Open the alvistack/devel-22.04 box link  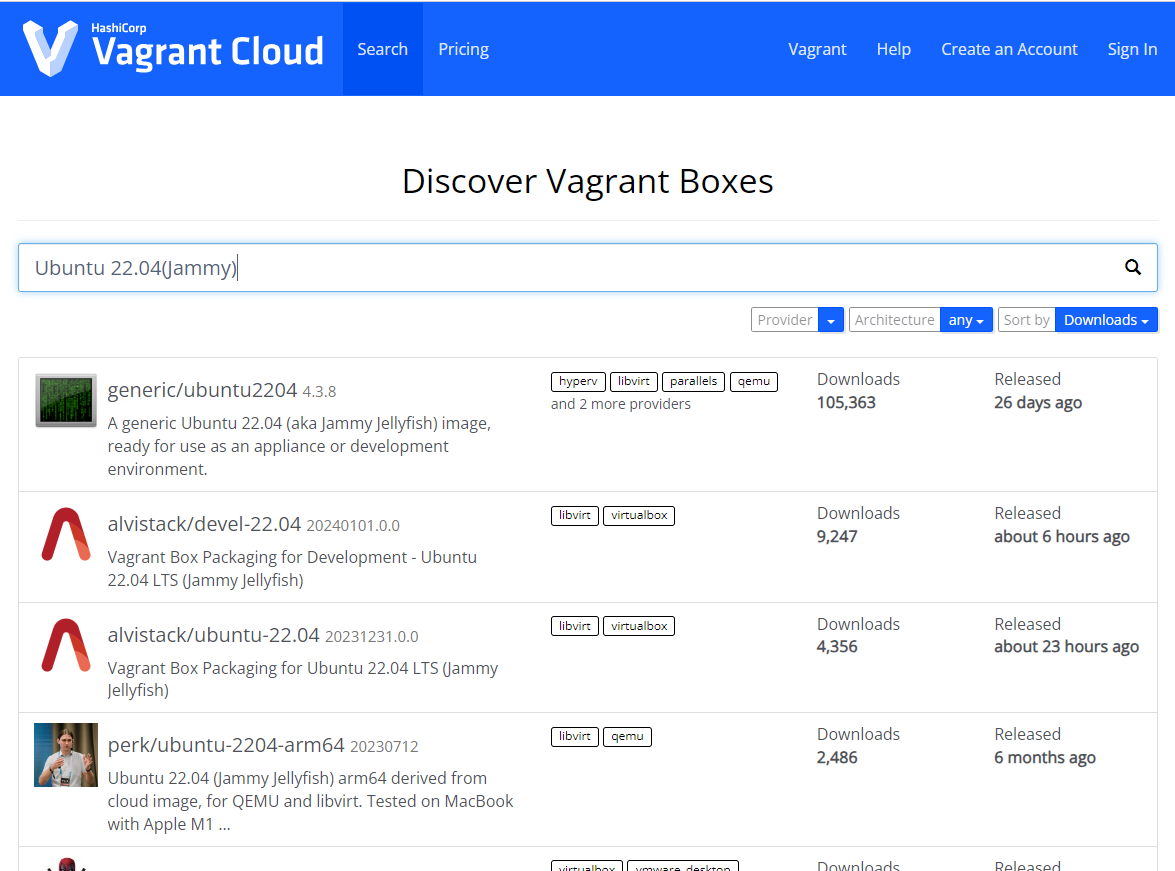pyautogui.click(x=204, y=524)
